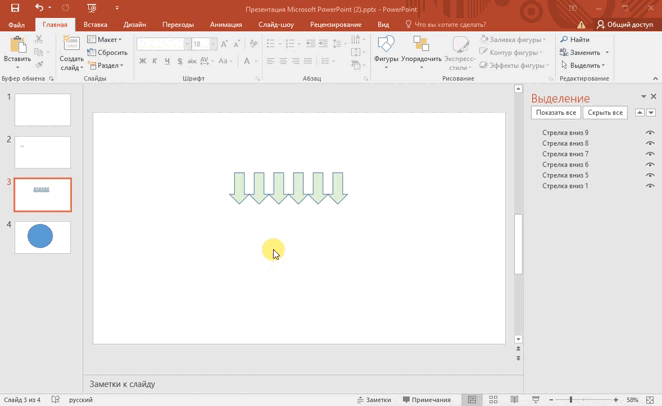Click the bulleted list icon
Screen dimensions: 662x406
point(271,43)
